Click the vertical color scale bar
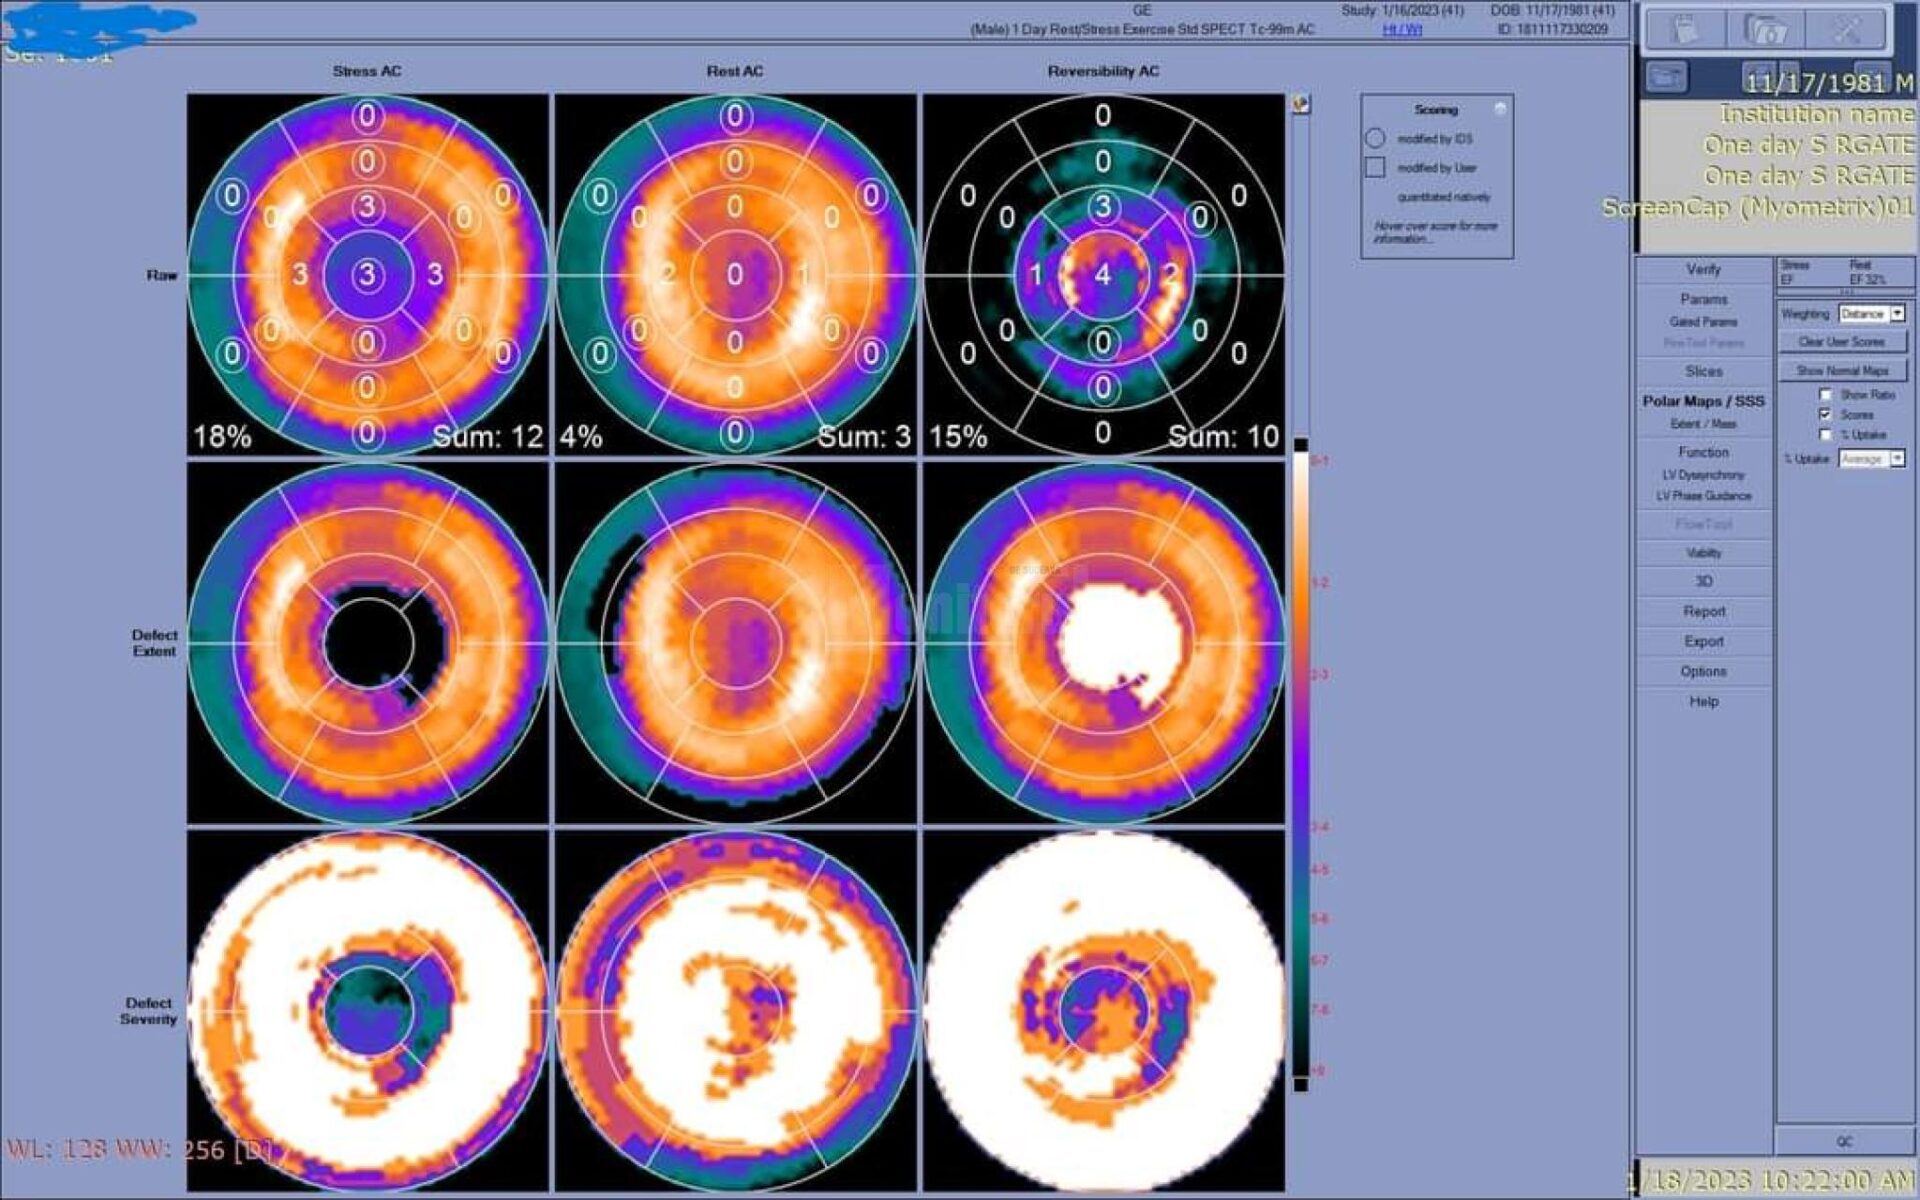The image size is (1920, 1200). coord(1300,760)
